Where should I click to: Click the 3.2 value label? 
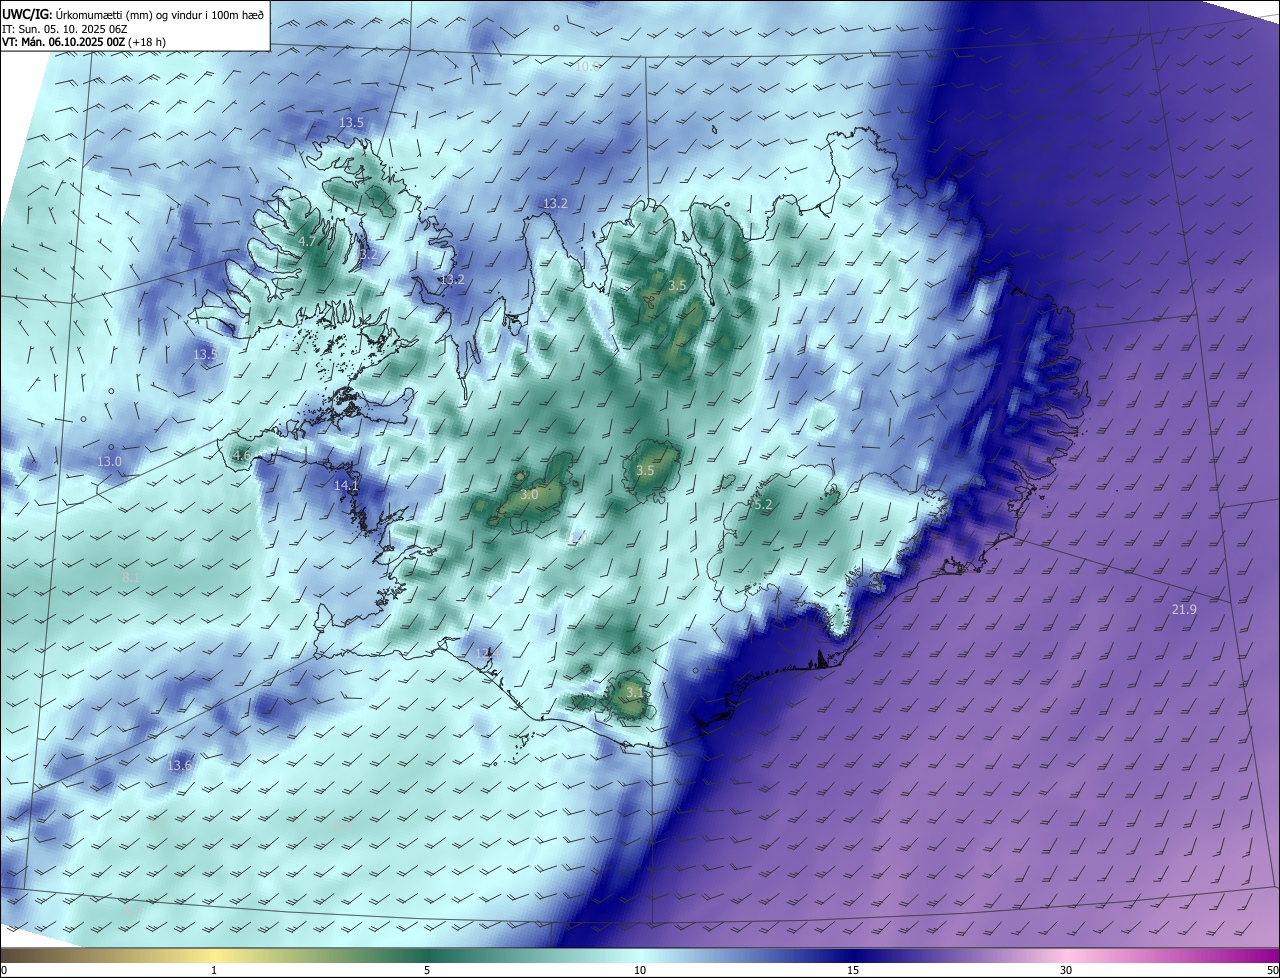368,254
